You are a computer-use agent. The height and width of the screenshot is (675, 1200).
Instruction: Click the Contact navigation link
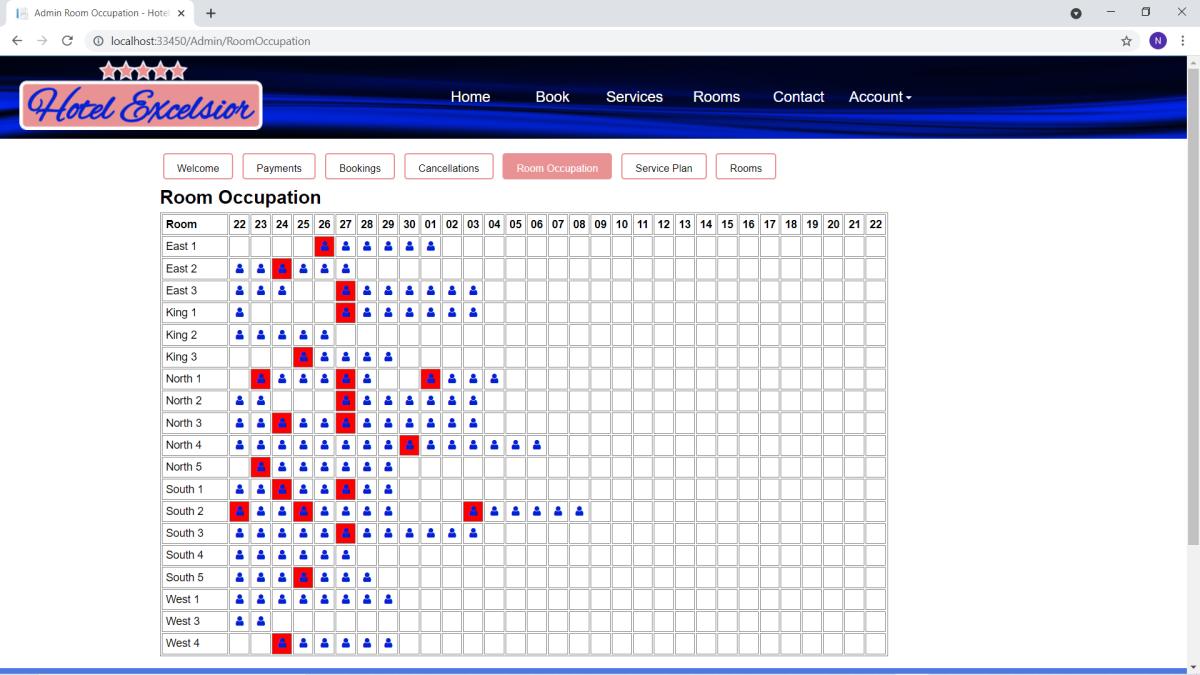click(798, 97)
